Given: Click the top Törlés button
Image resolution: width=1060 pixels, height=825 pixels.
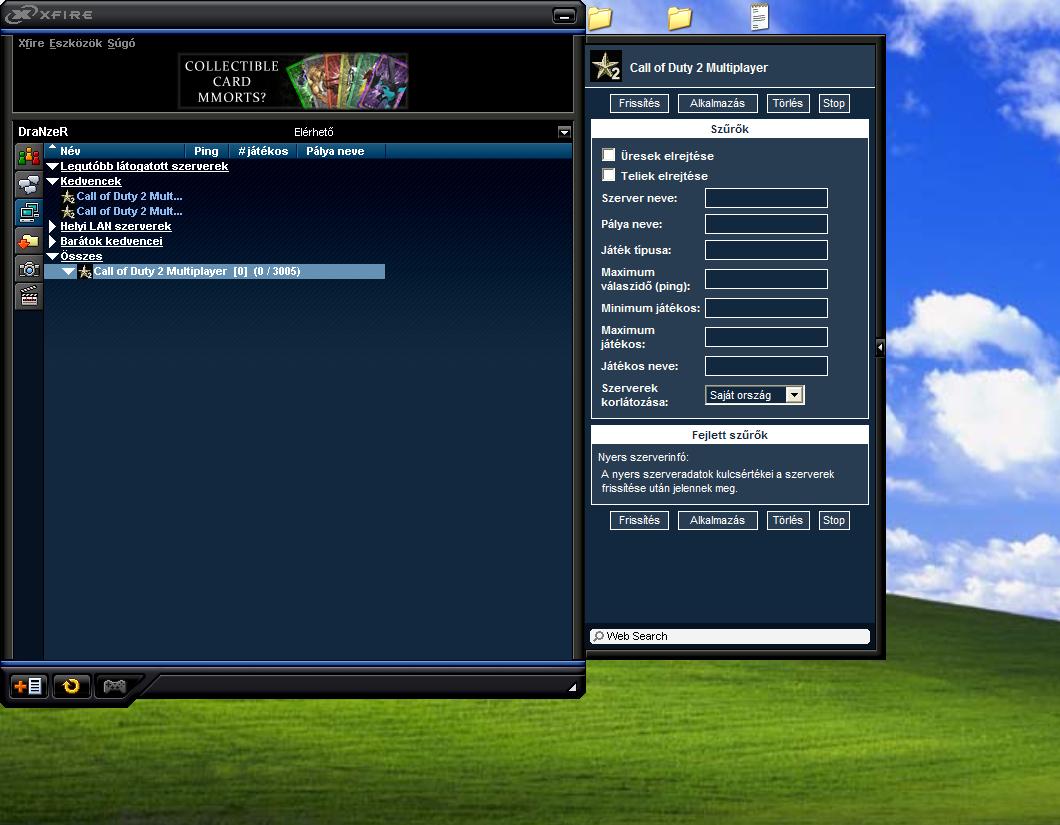Looking at the screenshot, I should [x=788, y=103].
